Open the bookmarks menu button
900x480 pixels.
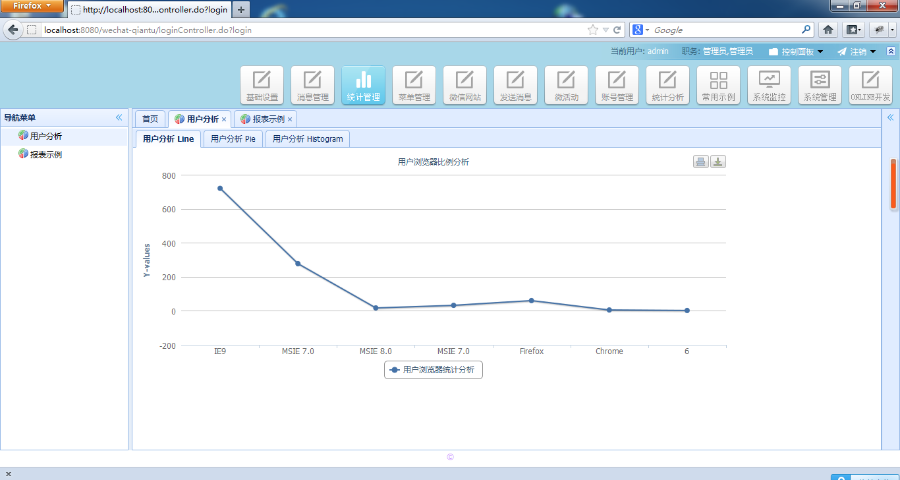(x=854, y=30)
